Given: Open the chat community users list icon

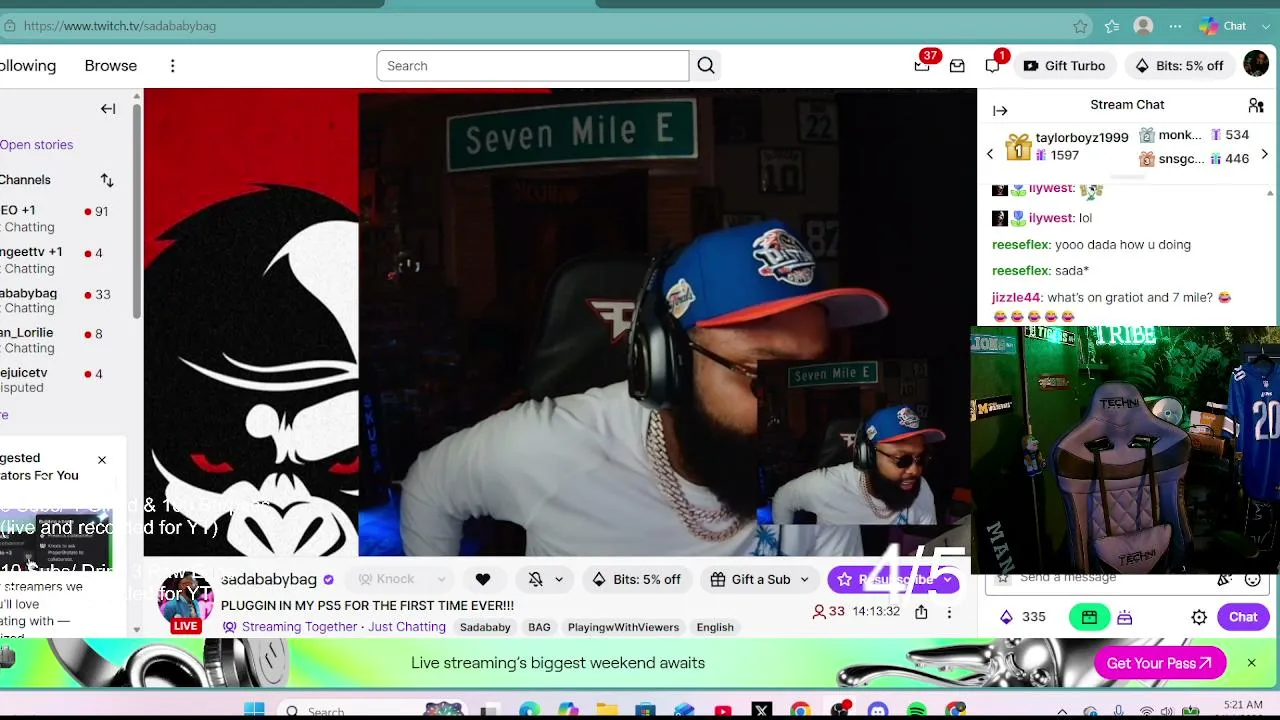Looking at the screenshot, I should tap(1256, 105).
